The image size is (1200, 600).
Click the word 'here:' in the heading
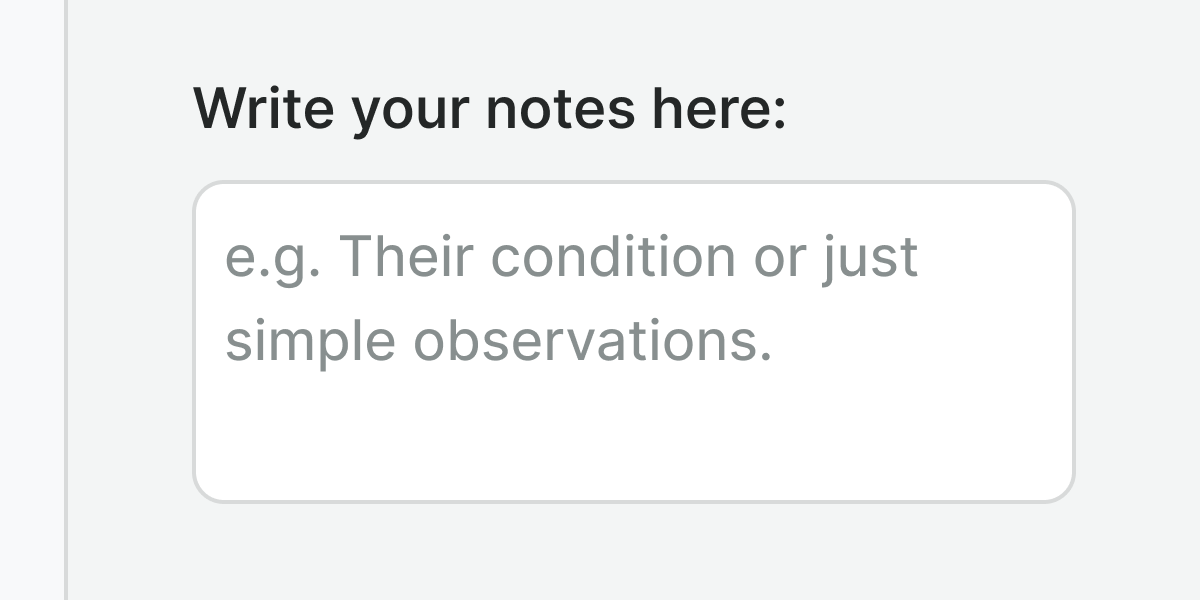[719, 108]
